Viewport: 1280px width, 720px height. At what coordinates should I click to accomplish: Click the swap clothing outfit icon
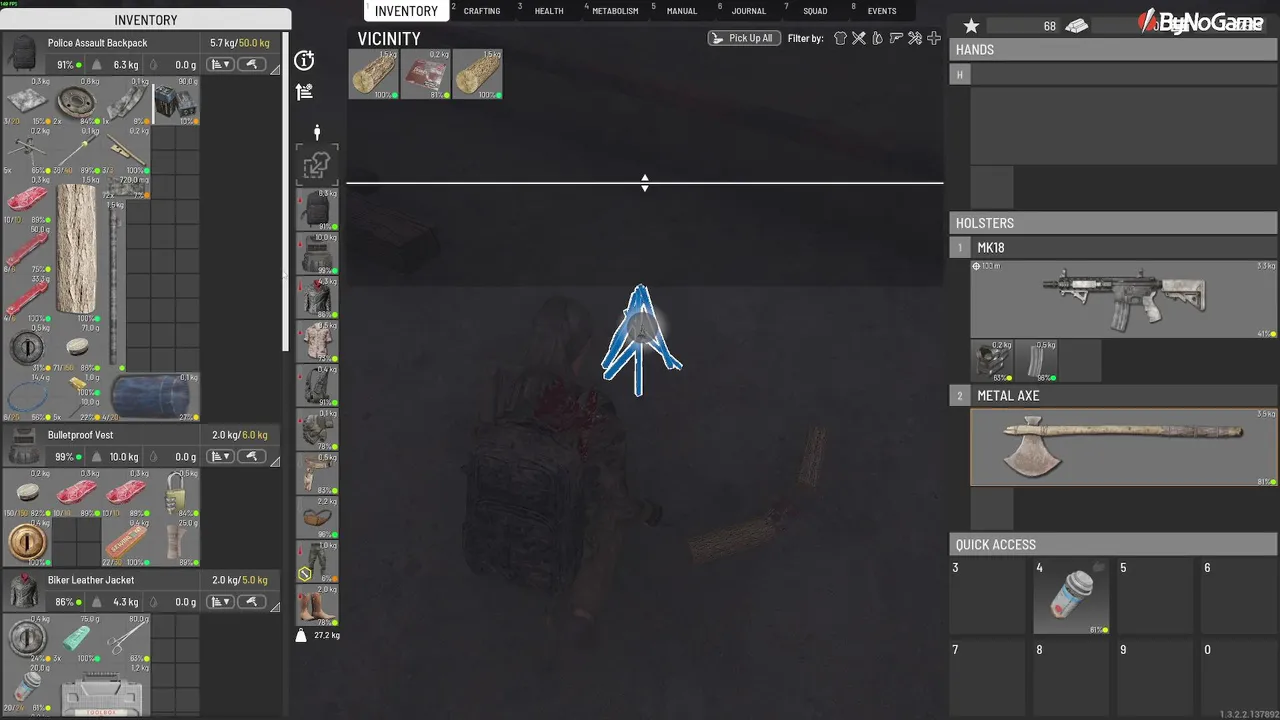click(x=317, y=166)
